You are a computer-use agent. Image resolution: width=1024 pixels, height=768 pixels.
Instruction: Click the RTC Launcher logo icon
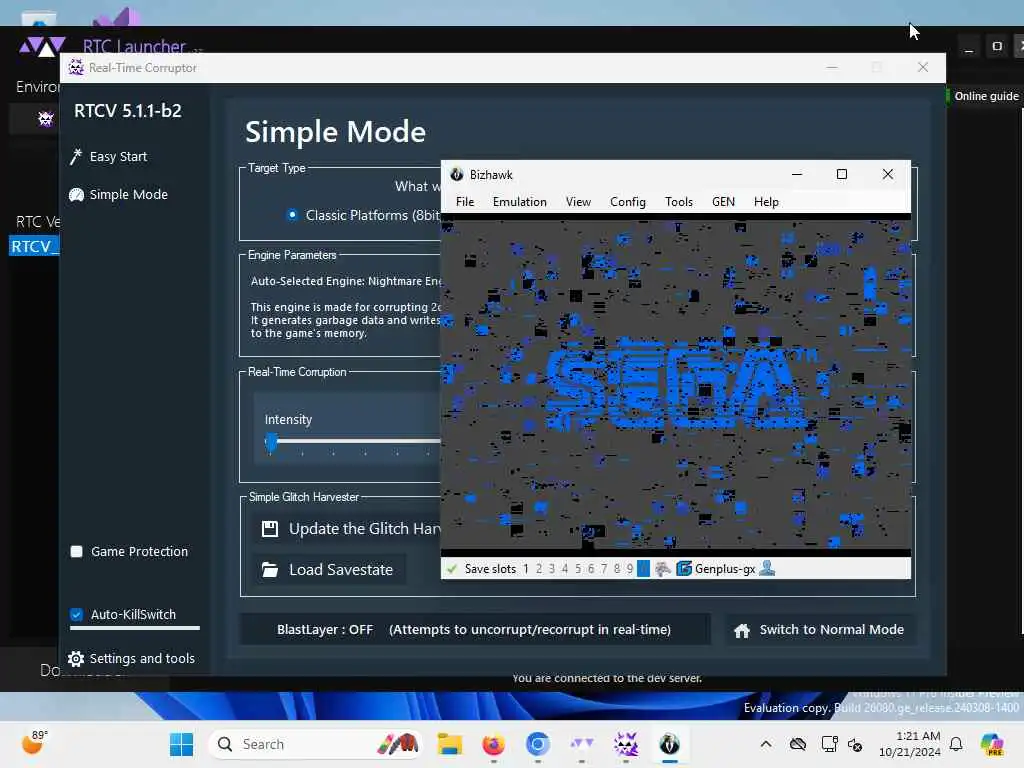pos(42,46)
